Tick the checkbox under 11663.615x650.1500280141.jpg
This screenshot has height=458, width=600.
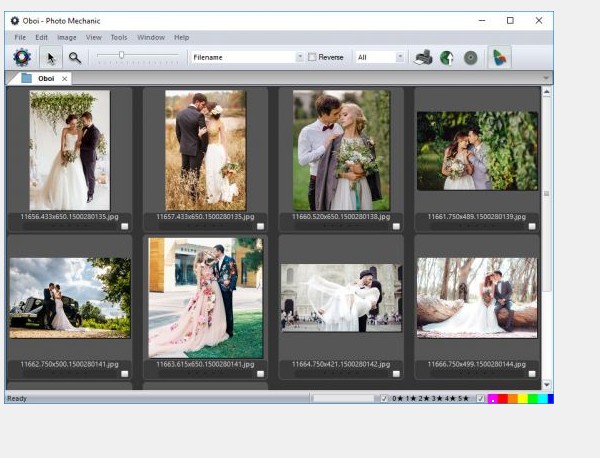(261, 374)
